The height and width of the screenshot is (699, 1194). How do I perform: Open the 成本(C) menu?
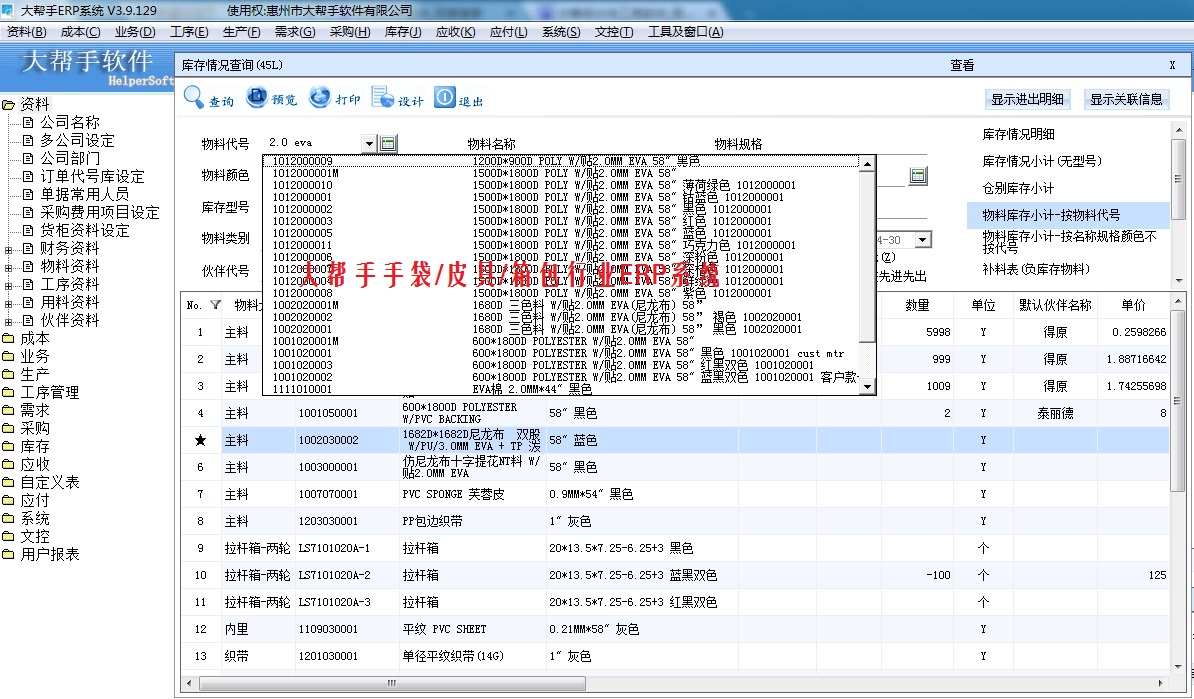tap(80, 31)
